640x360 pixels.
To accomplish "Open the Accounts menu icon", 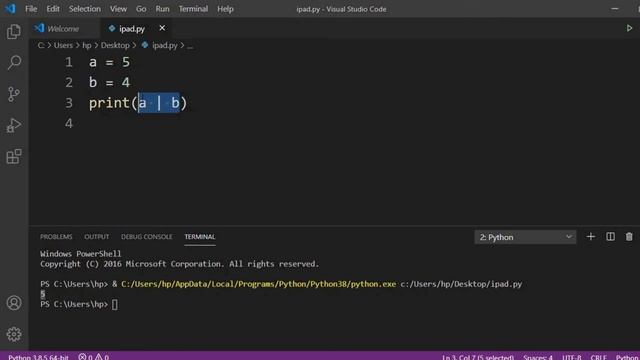I will [x=14, y=303].
